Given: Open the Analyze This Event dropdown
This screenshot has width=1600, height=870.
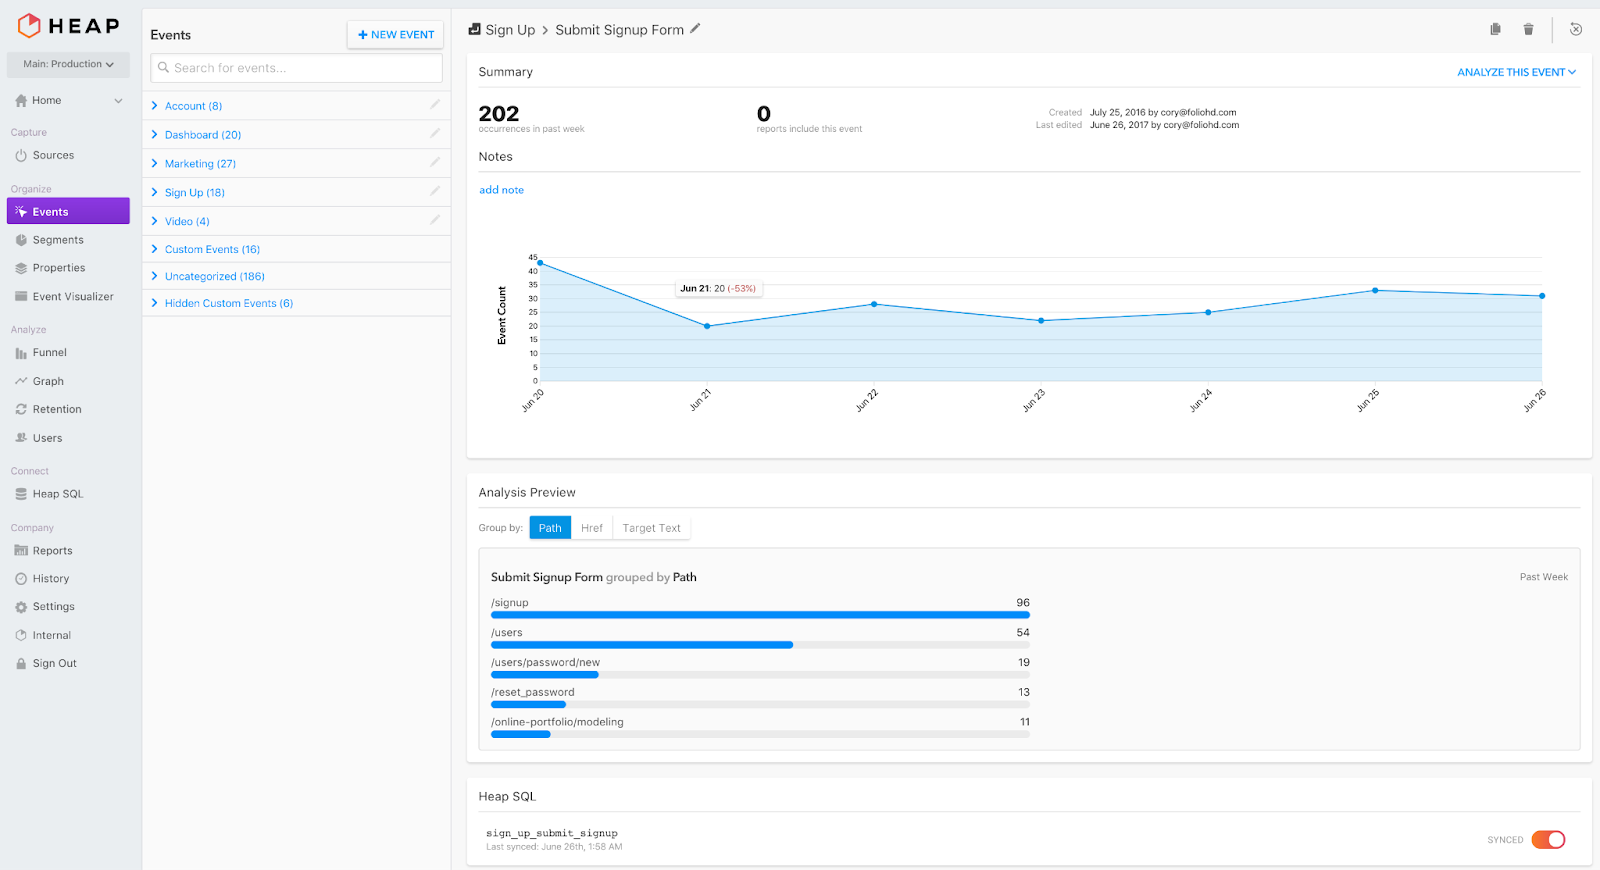Looking at the screenshot, I should (x=1516, y=72).
